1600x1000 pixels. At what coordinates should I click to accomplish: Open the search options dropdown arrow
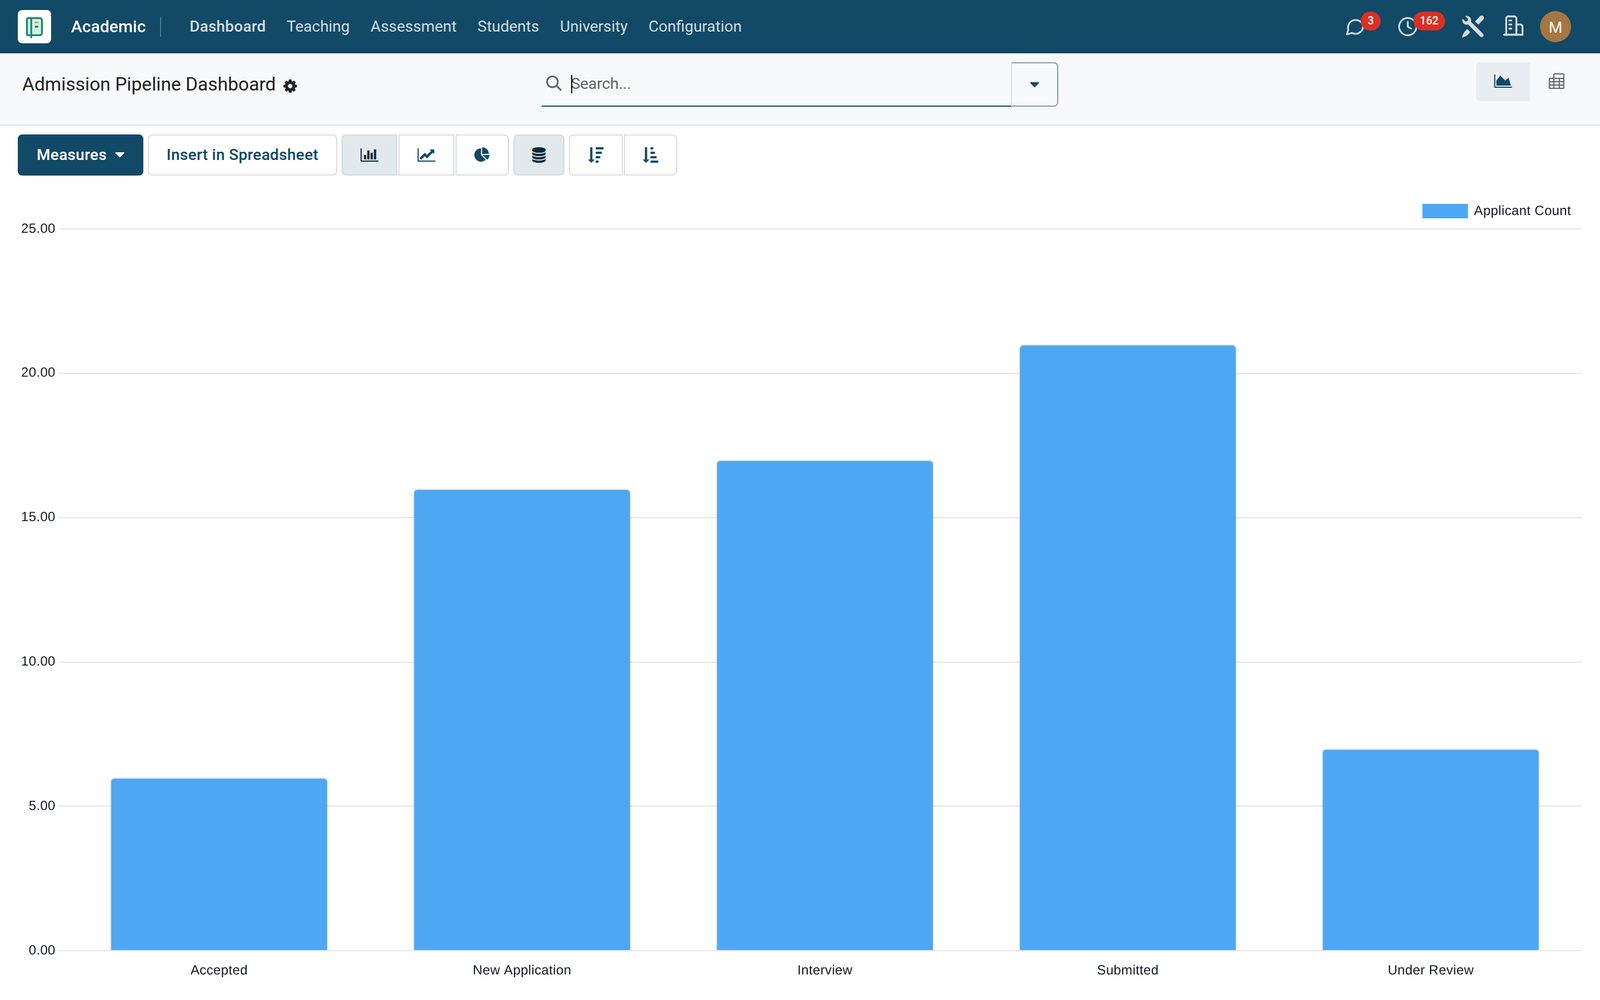coord(1034,84)
